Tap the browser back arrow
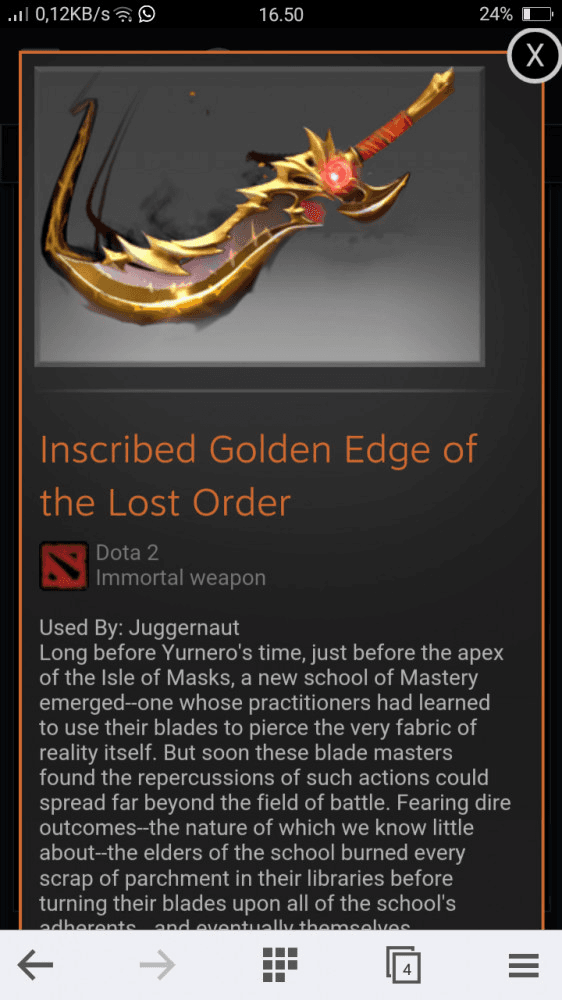562x1000 pixels. pyautogui.click(x=35, y=965)
